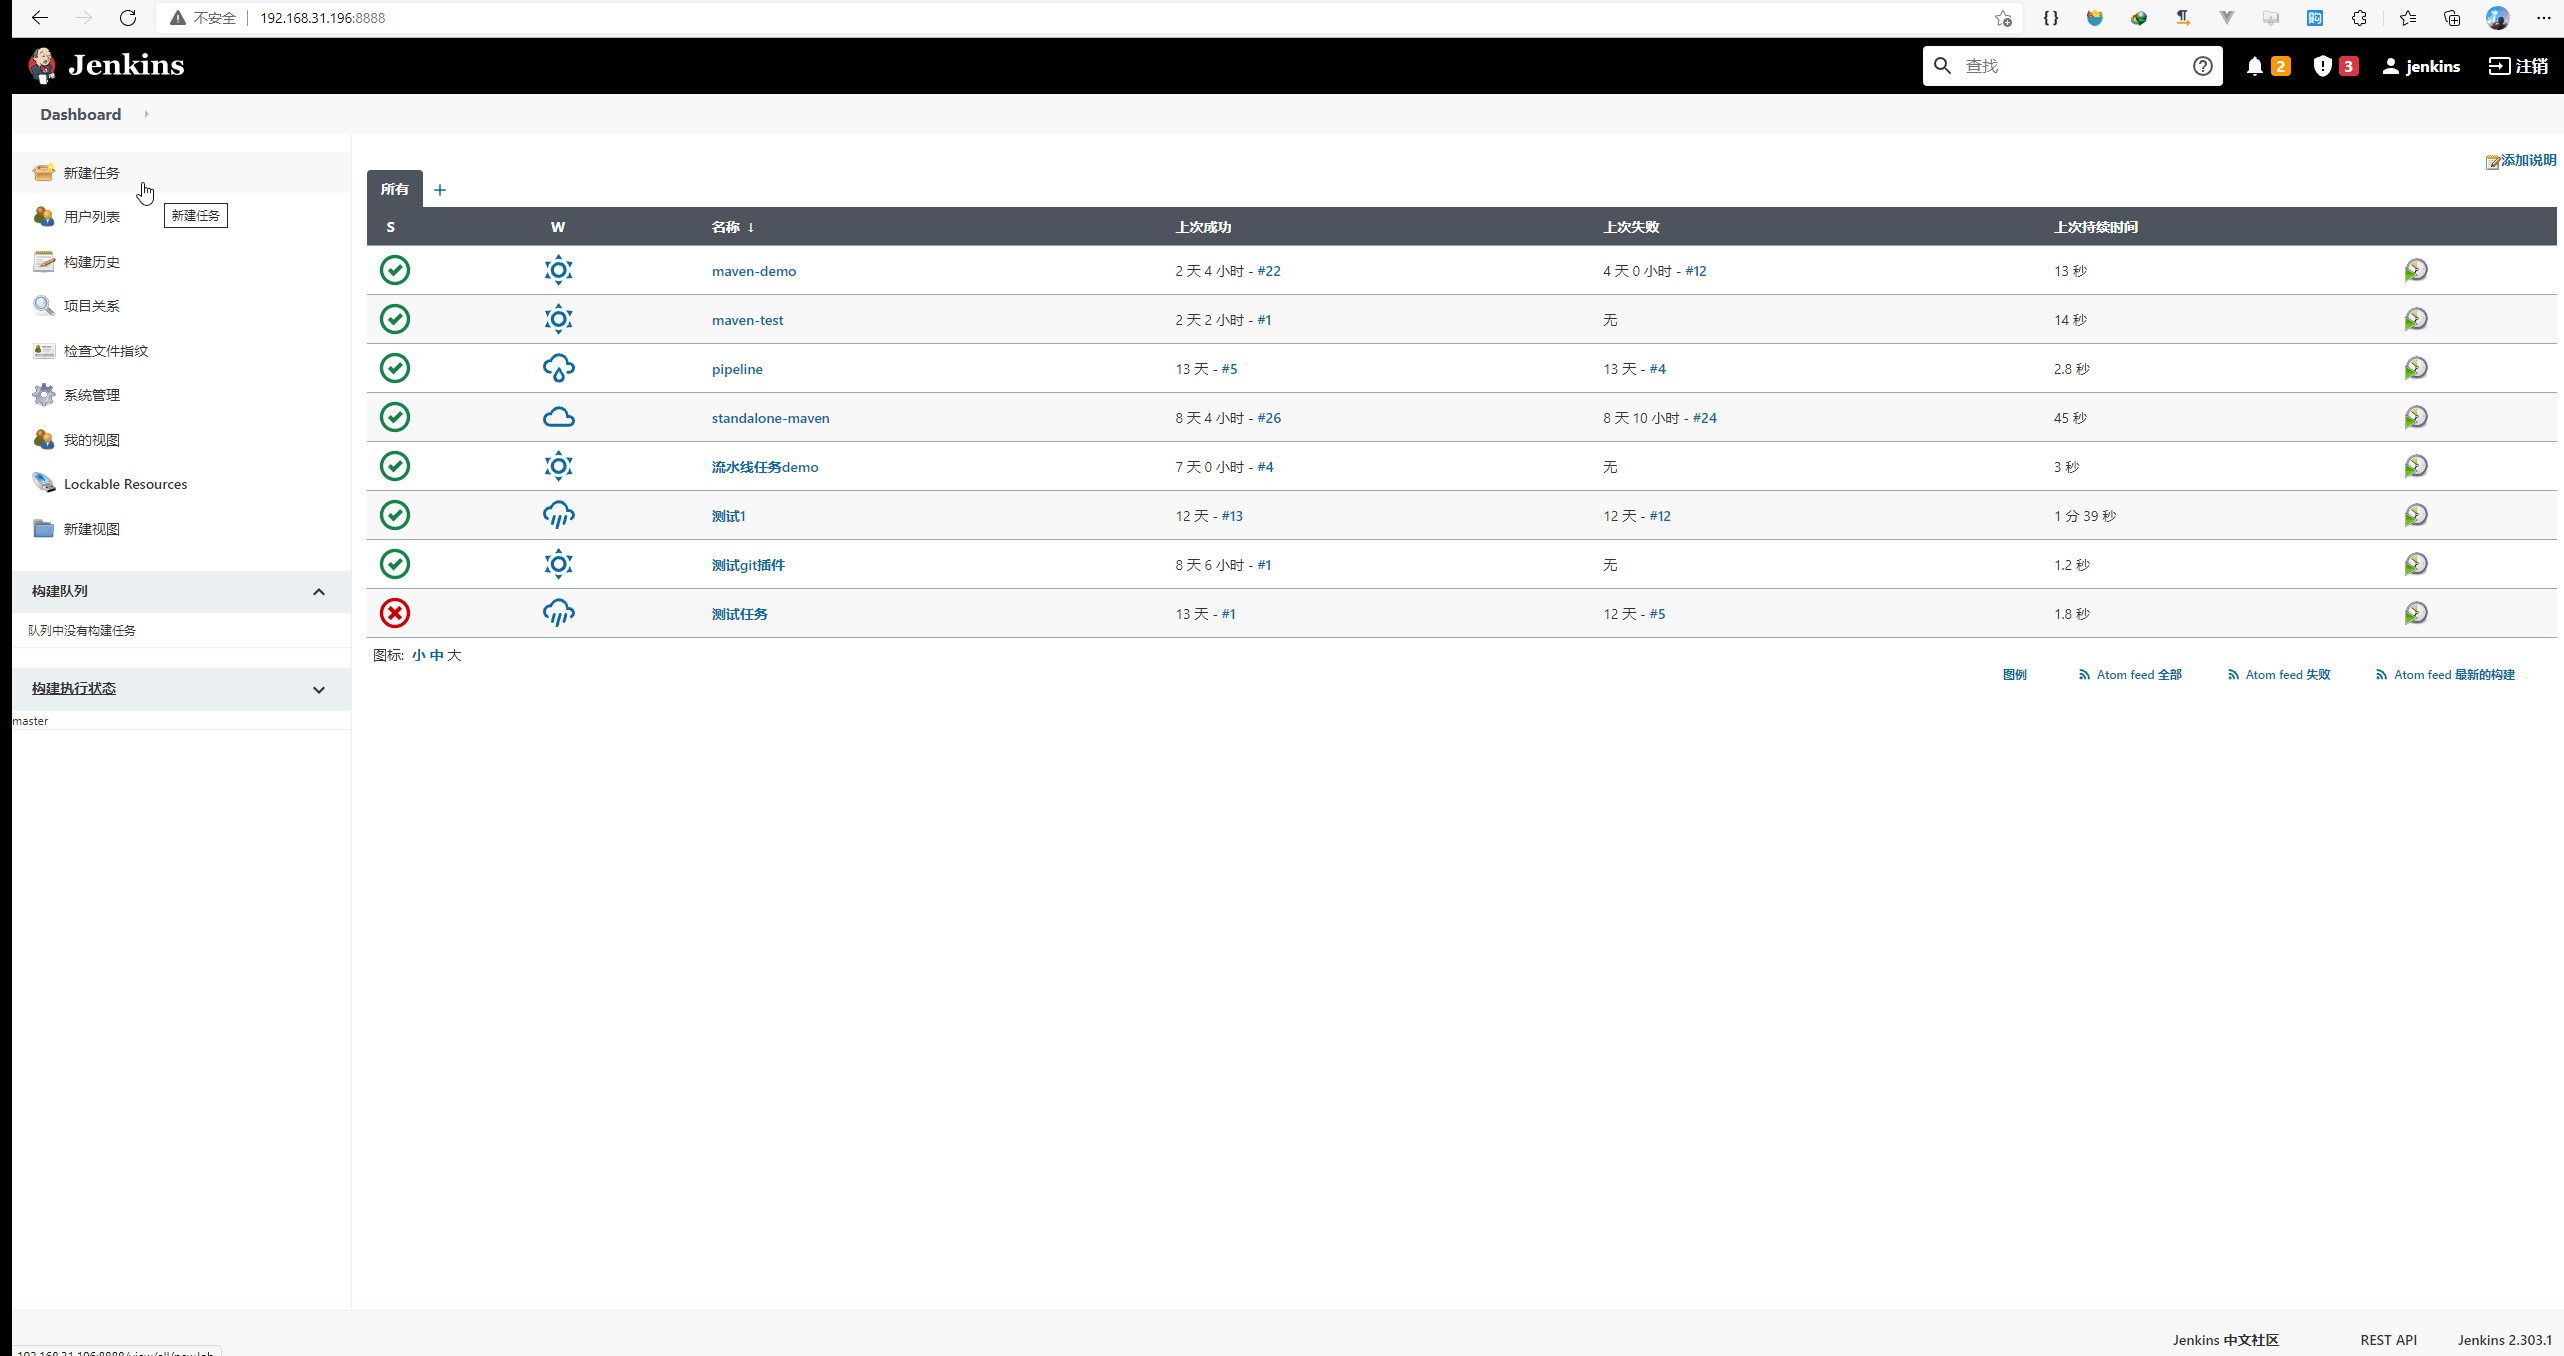Schedule a build for 测试git插件
The height and width of the screenshot is (1356, 2564).
tap(2415, 564)
